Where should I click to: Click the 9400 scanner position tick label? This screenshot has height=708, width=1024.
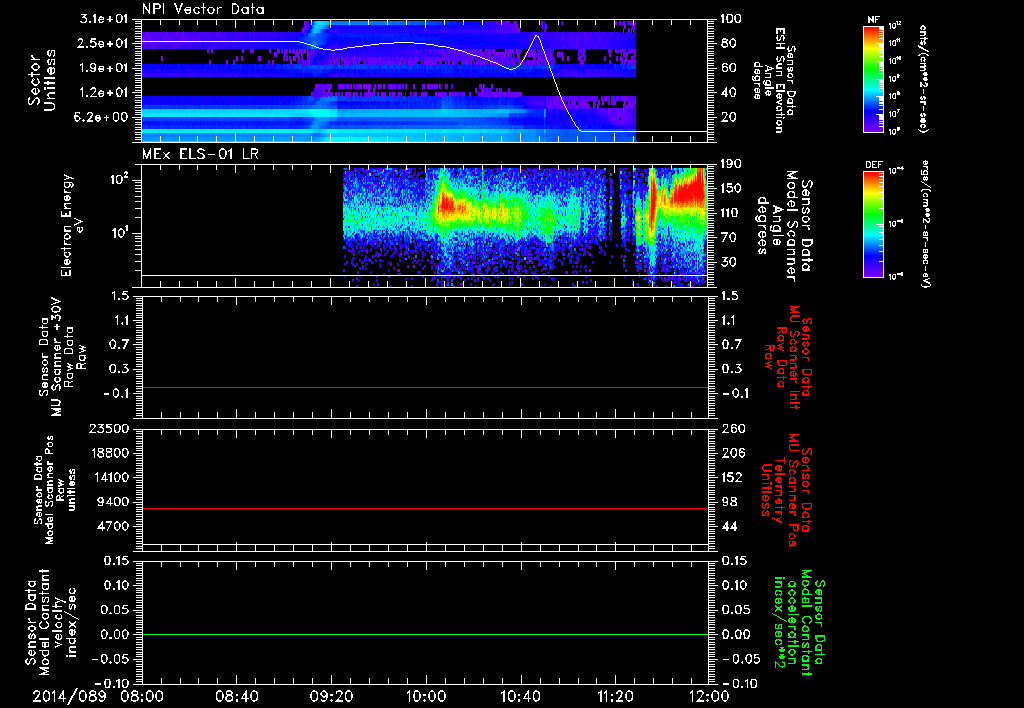pos(112,502)
